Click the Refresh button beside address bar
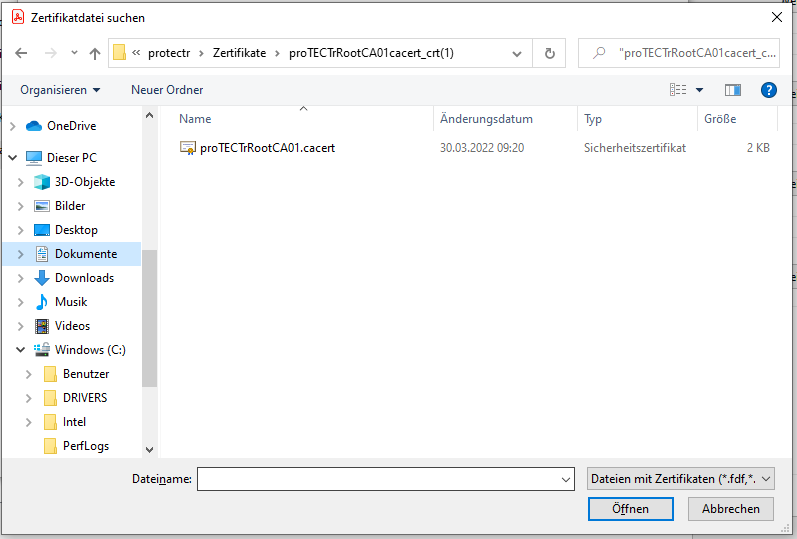Viewport: 797px width, 539px height. click(549, 53)
